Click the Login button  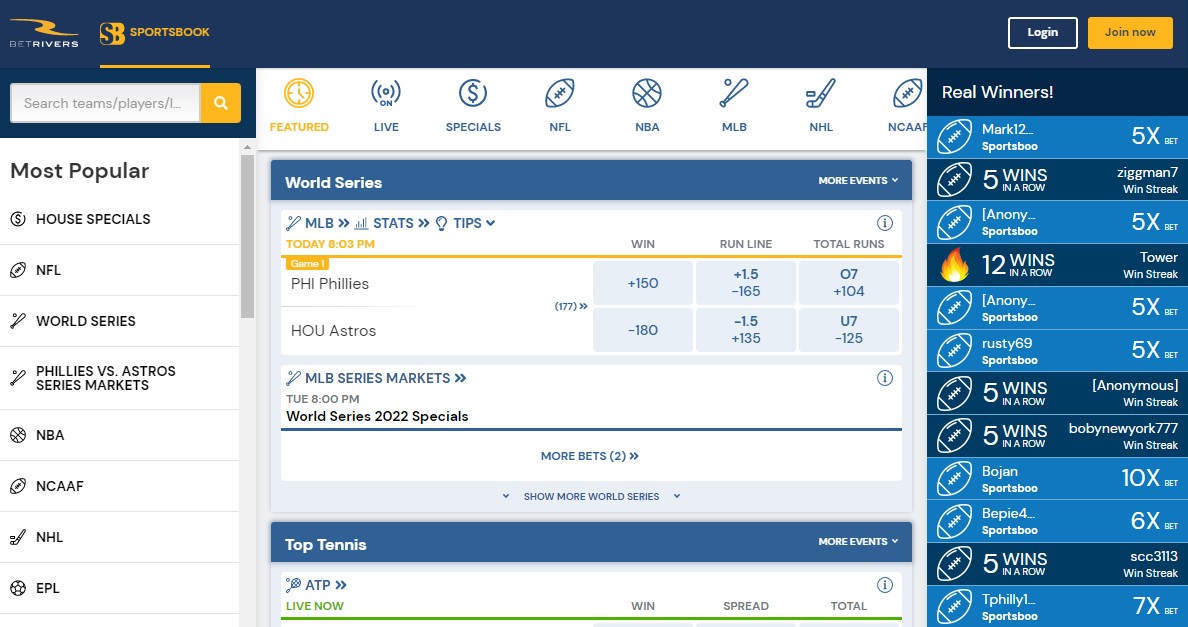pos(1042,32)
